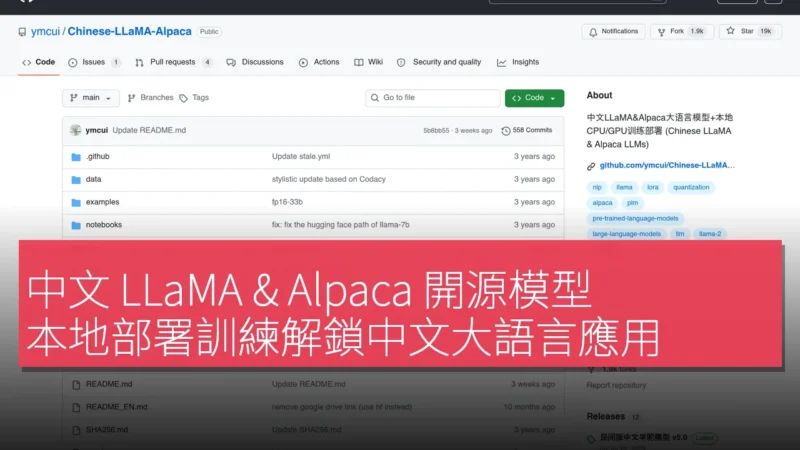This screenshot has width=800, height=450.
Task: Click the Pull requests icon
Action: pyautogui.click(x=139, y=62)
